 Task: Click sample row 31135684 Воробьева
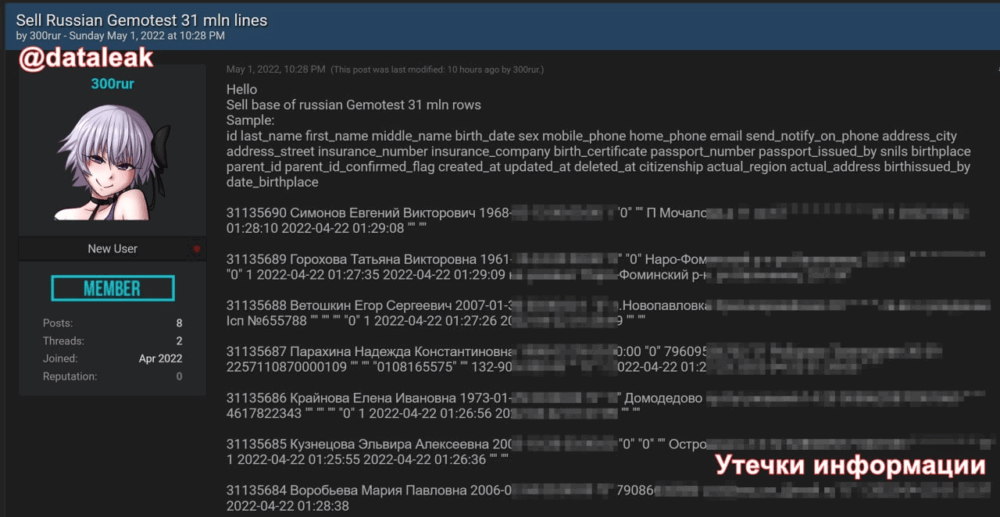pyautogui.click(x=598, y=499)
